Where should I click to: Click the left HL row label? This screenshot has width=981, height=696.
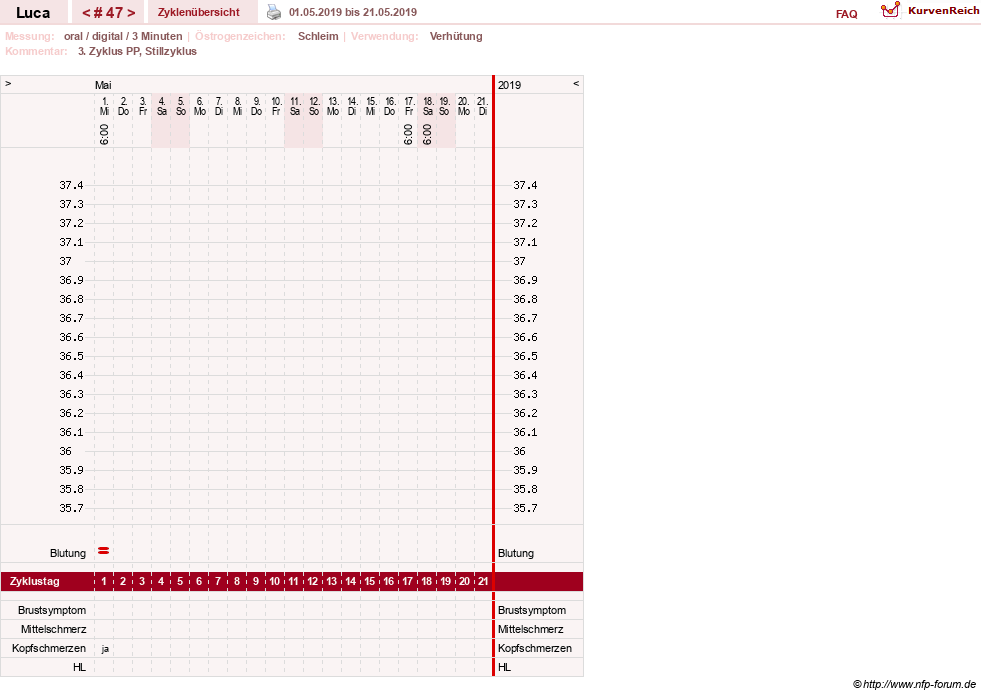(x=79, y=667)
